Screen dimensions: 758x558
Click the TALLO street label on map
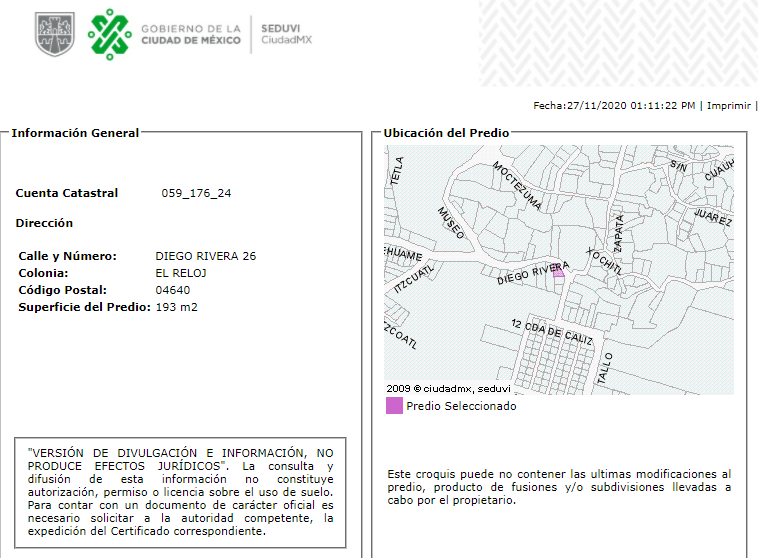[605, 368]
